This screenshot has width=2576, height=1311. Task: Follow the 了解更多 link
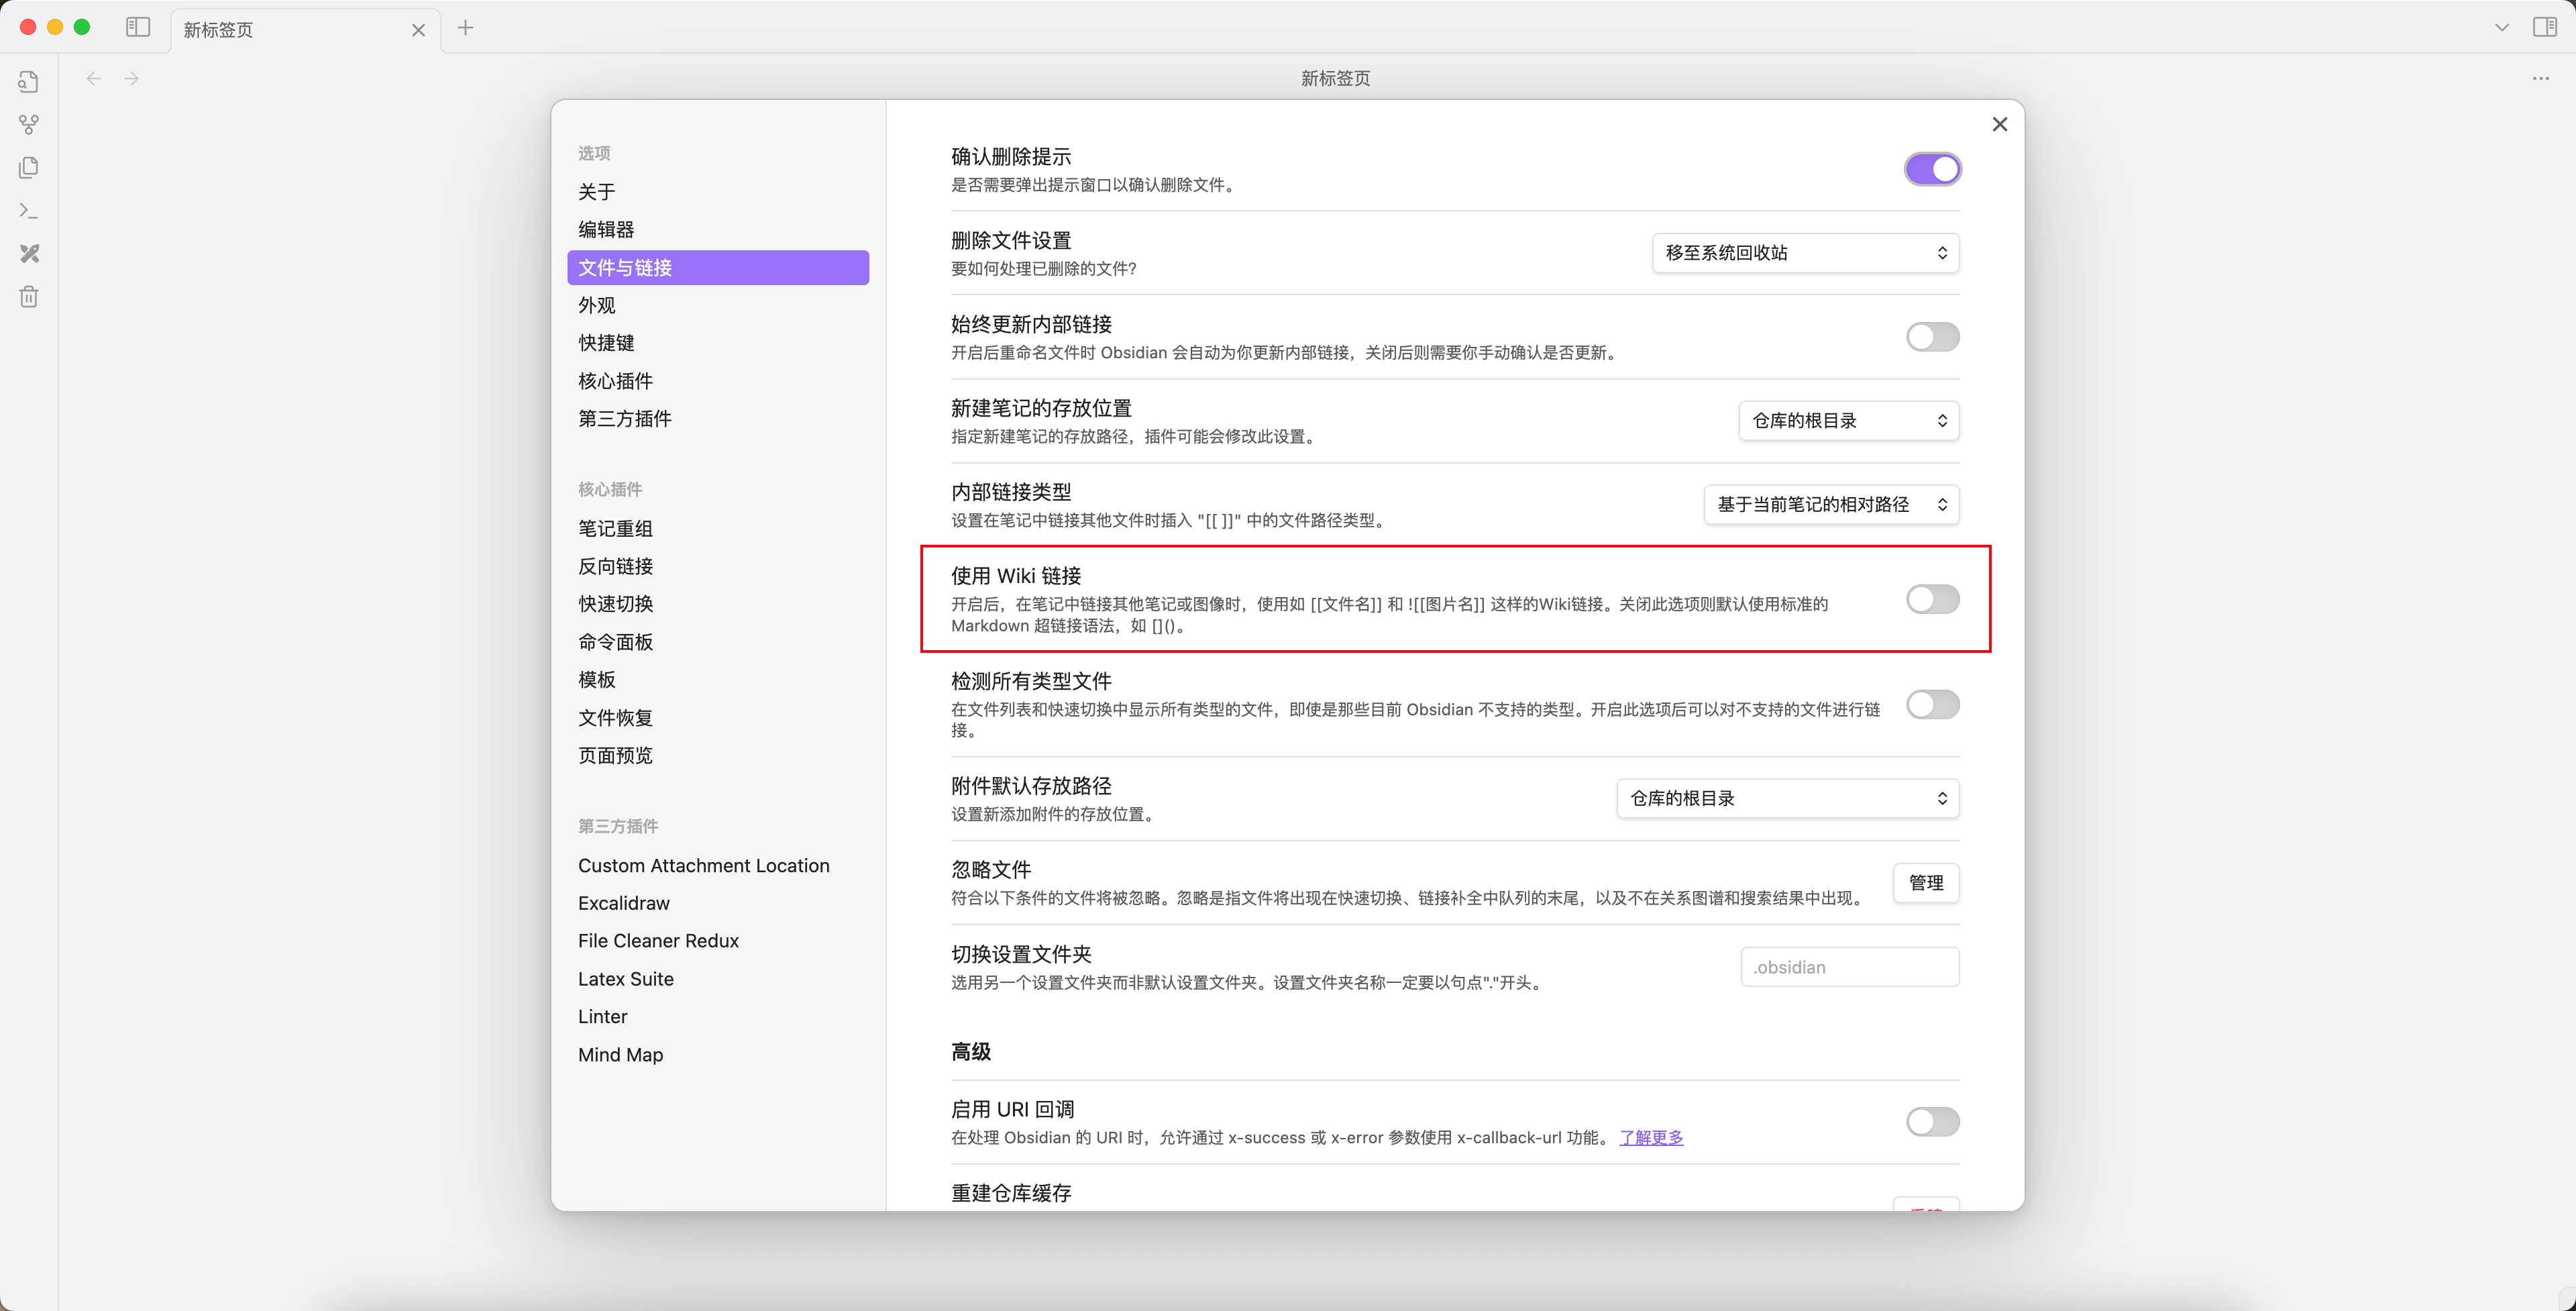coord(1650,1137)
